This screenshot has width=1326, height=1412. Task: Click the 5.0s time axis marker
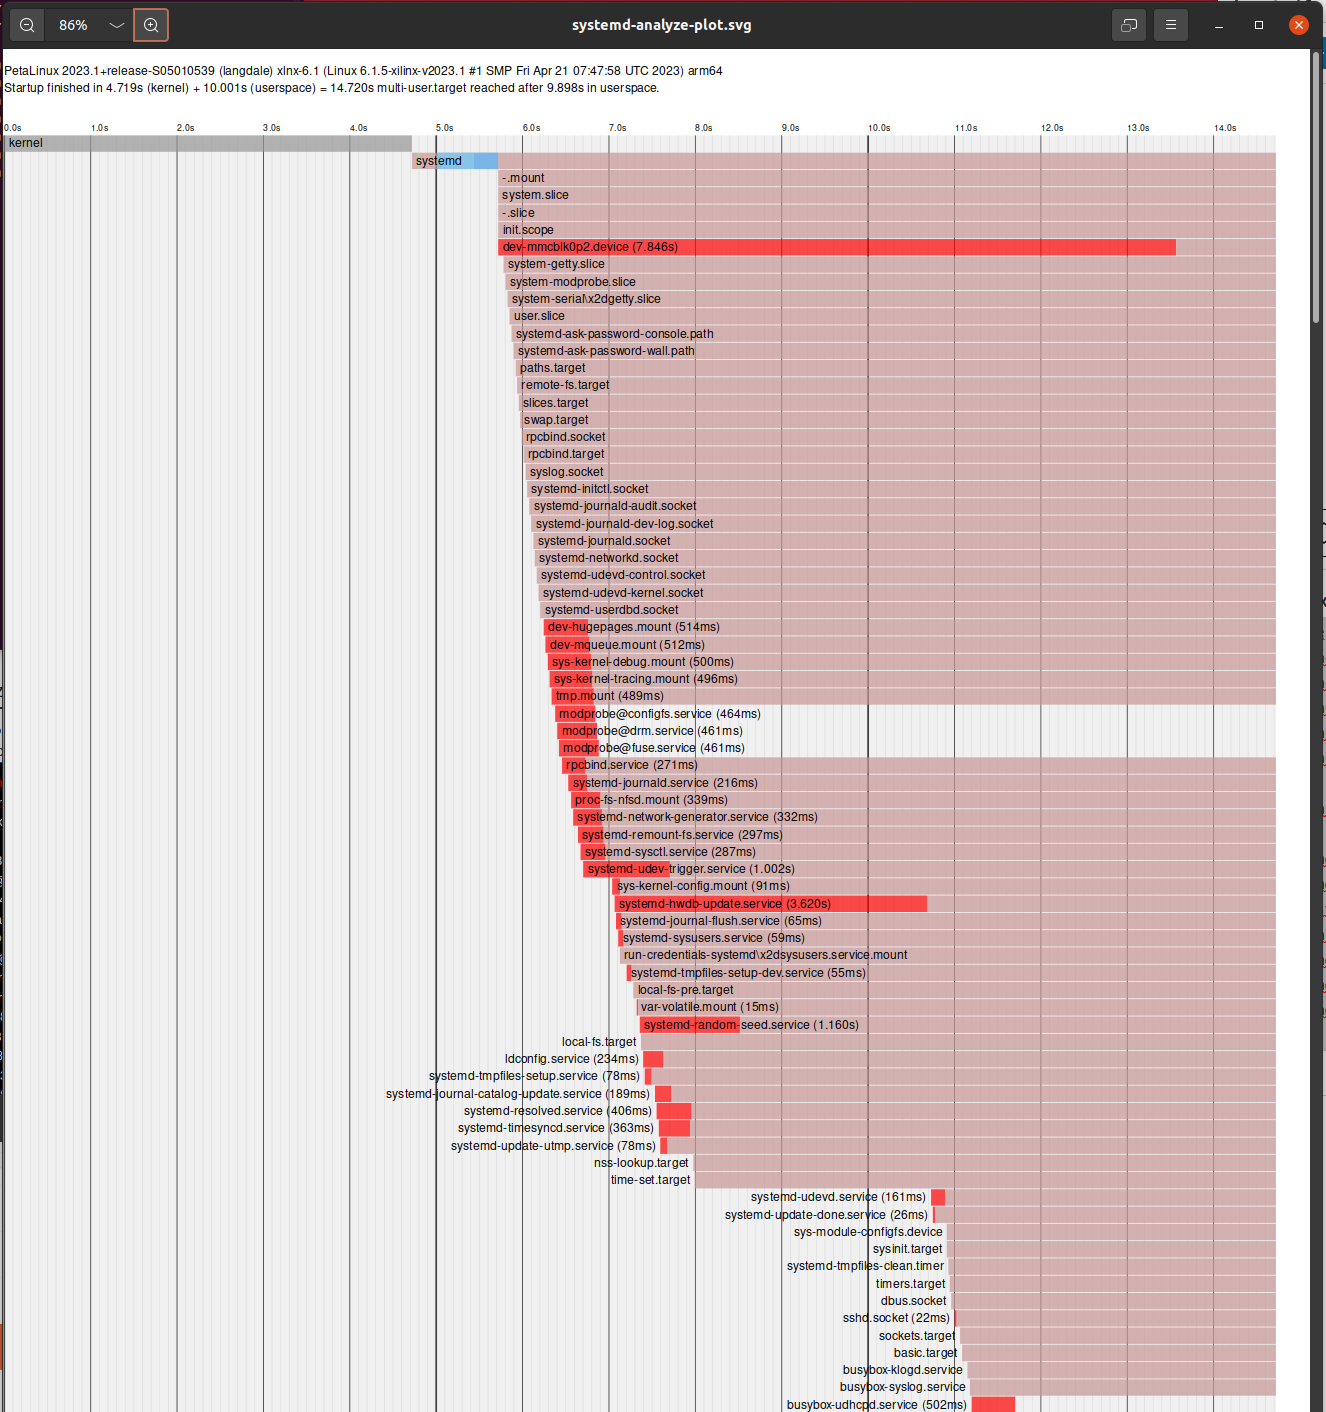[x=444, y=128]
